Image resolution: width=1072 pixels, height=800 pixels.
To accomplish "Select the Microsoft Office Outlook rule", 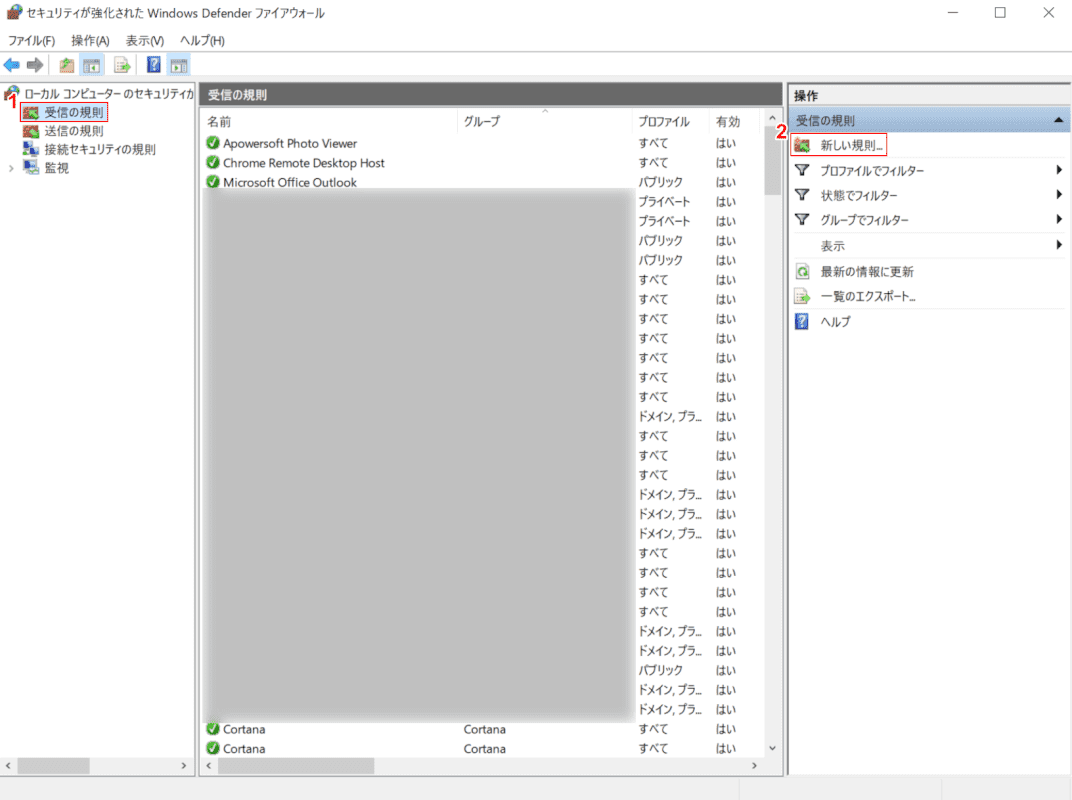I will point(290,182).
